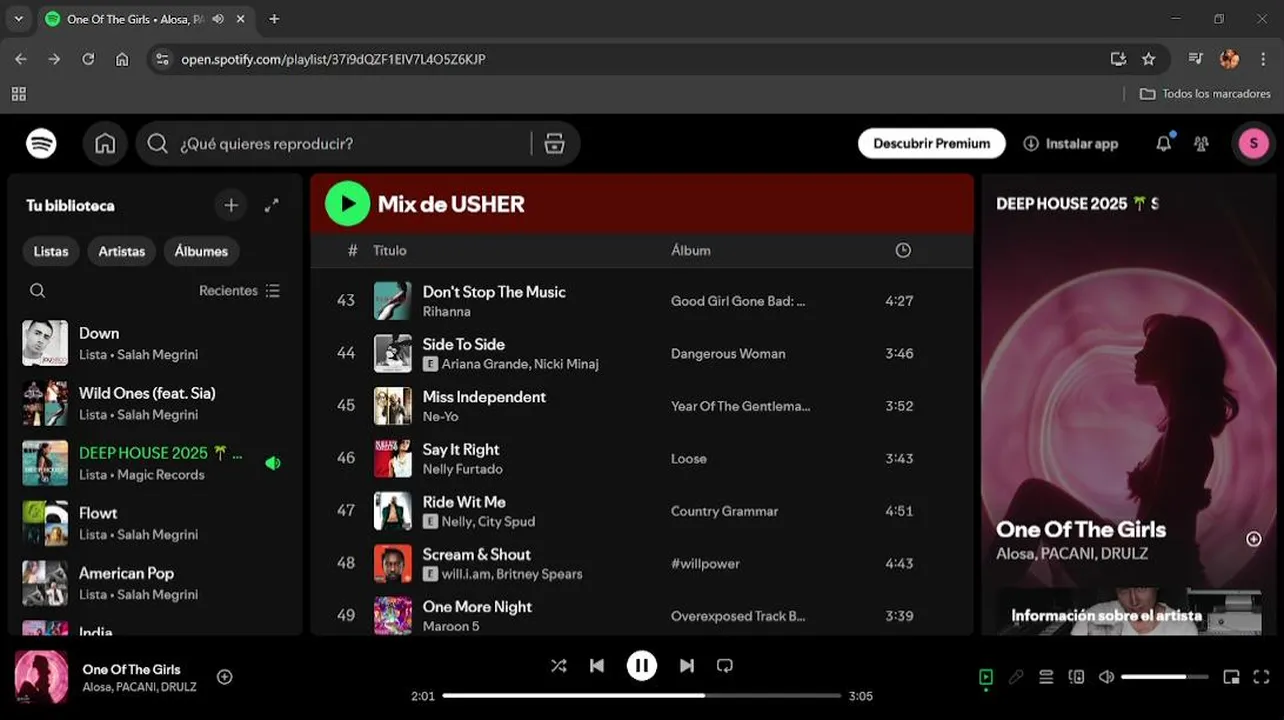
Task: Open the American Pop playlist
Action: pos(155,583)
